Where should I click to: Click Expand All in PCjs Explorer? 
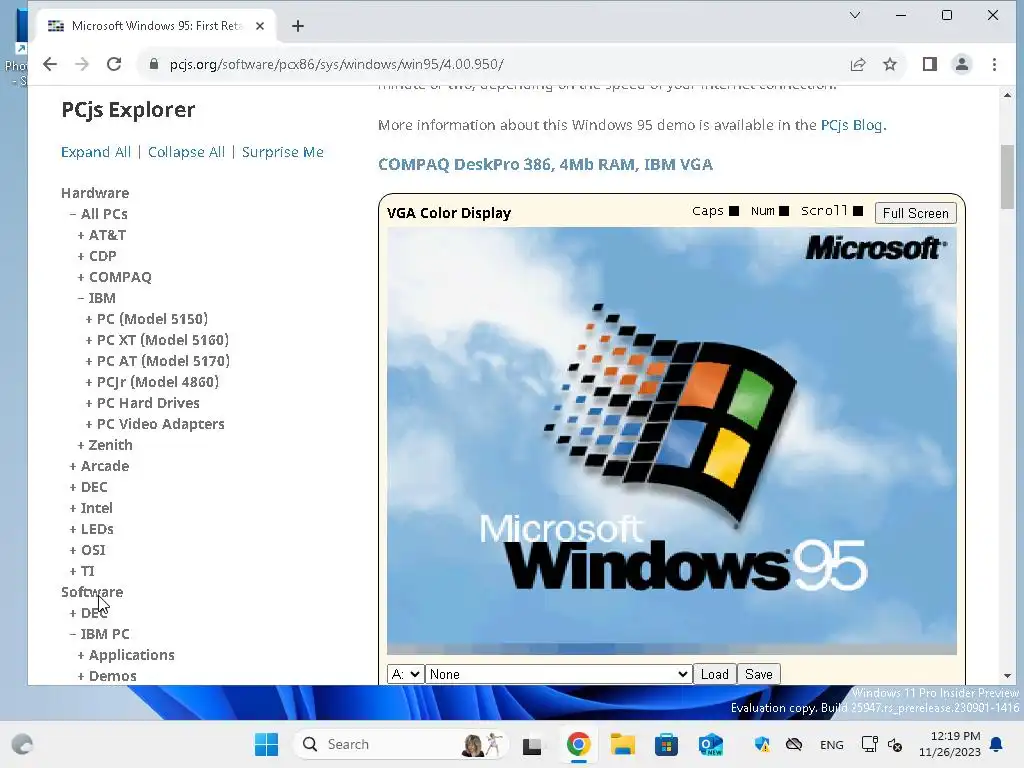tap(96, 152)
